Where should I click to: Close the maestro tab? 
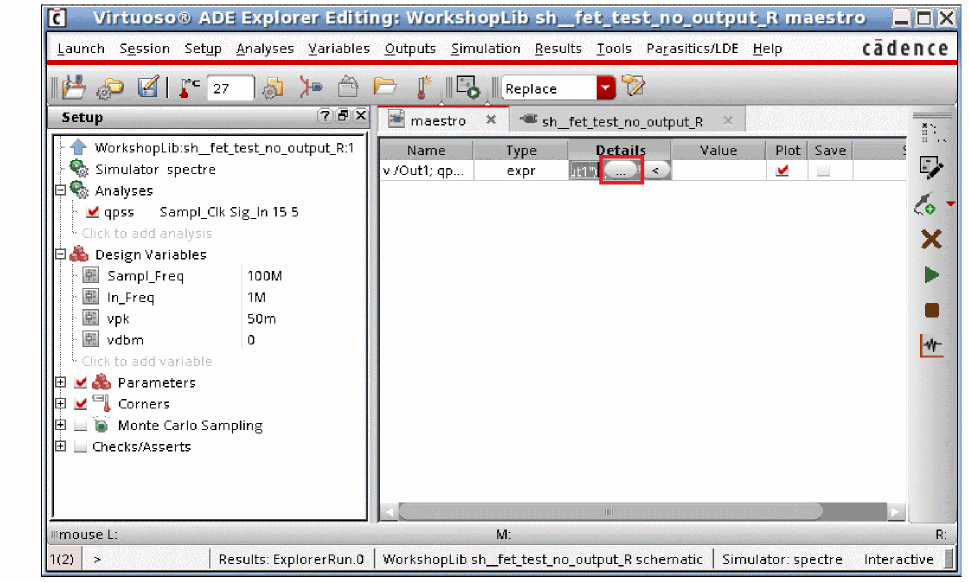pos(491,120)
